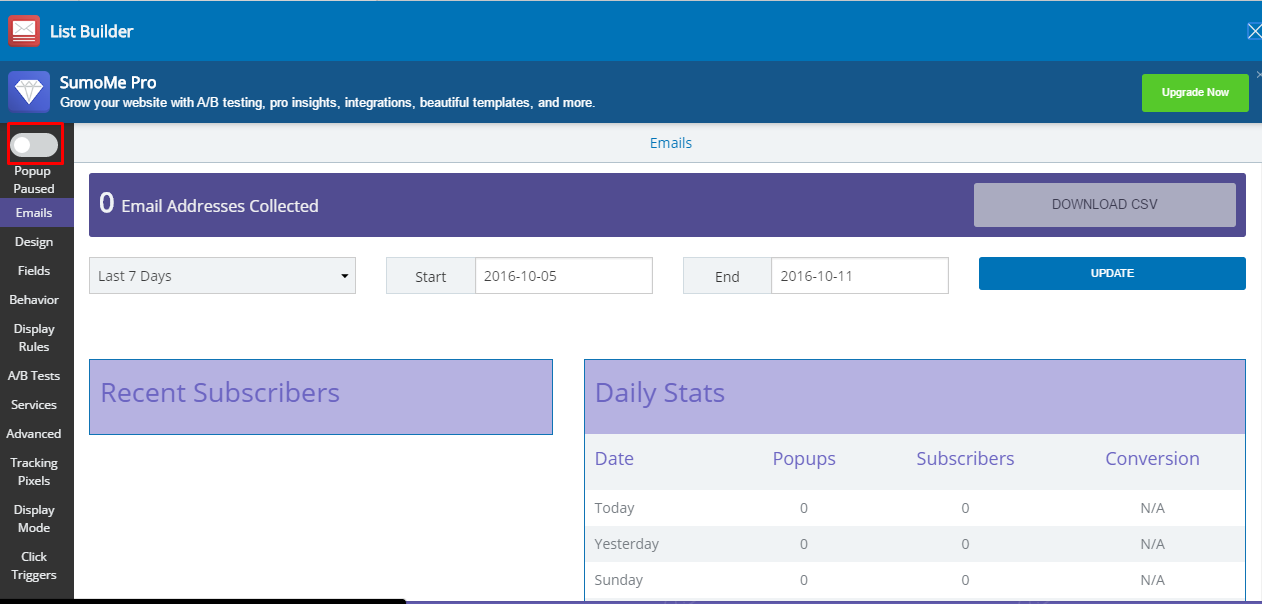Click the SumoMe Pro diamond icon
1262x604 pixels.
click(x=29, y=91)
